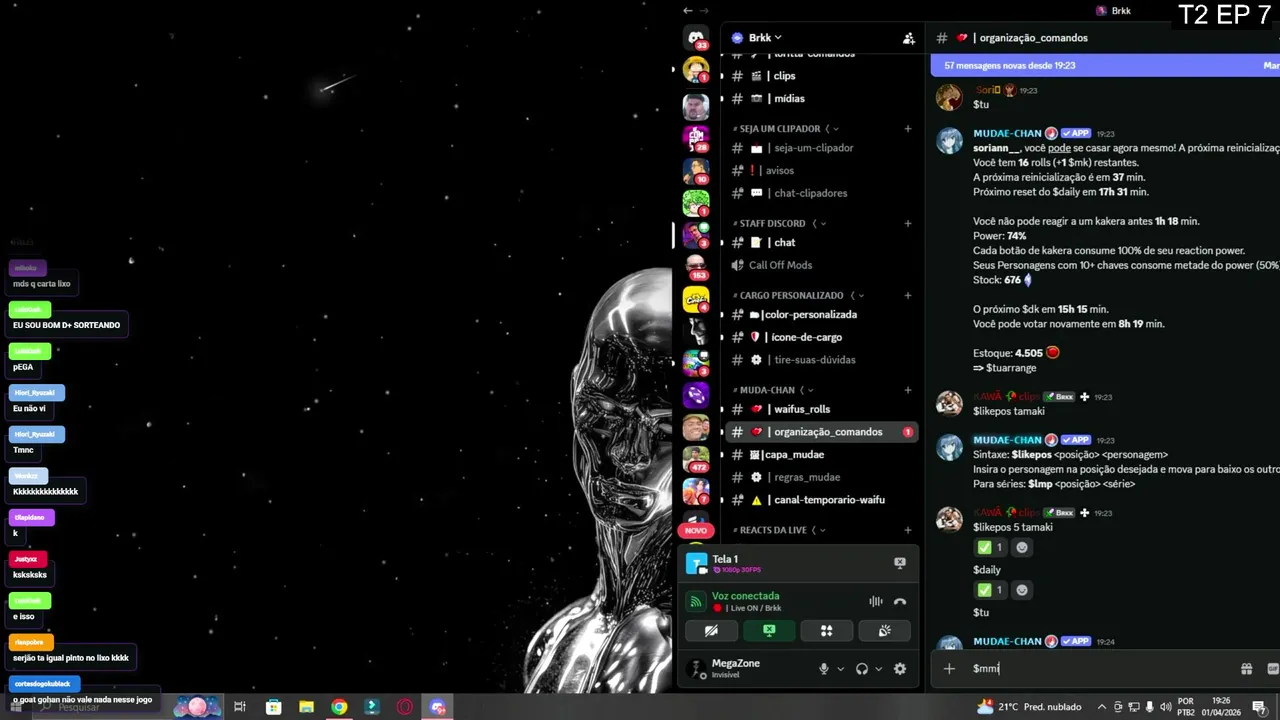Viewport: 1280px width, 720px height.
Task: Open chat-clipadores channel
Action: (x=821, y=193)
